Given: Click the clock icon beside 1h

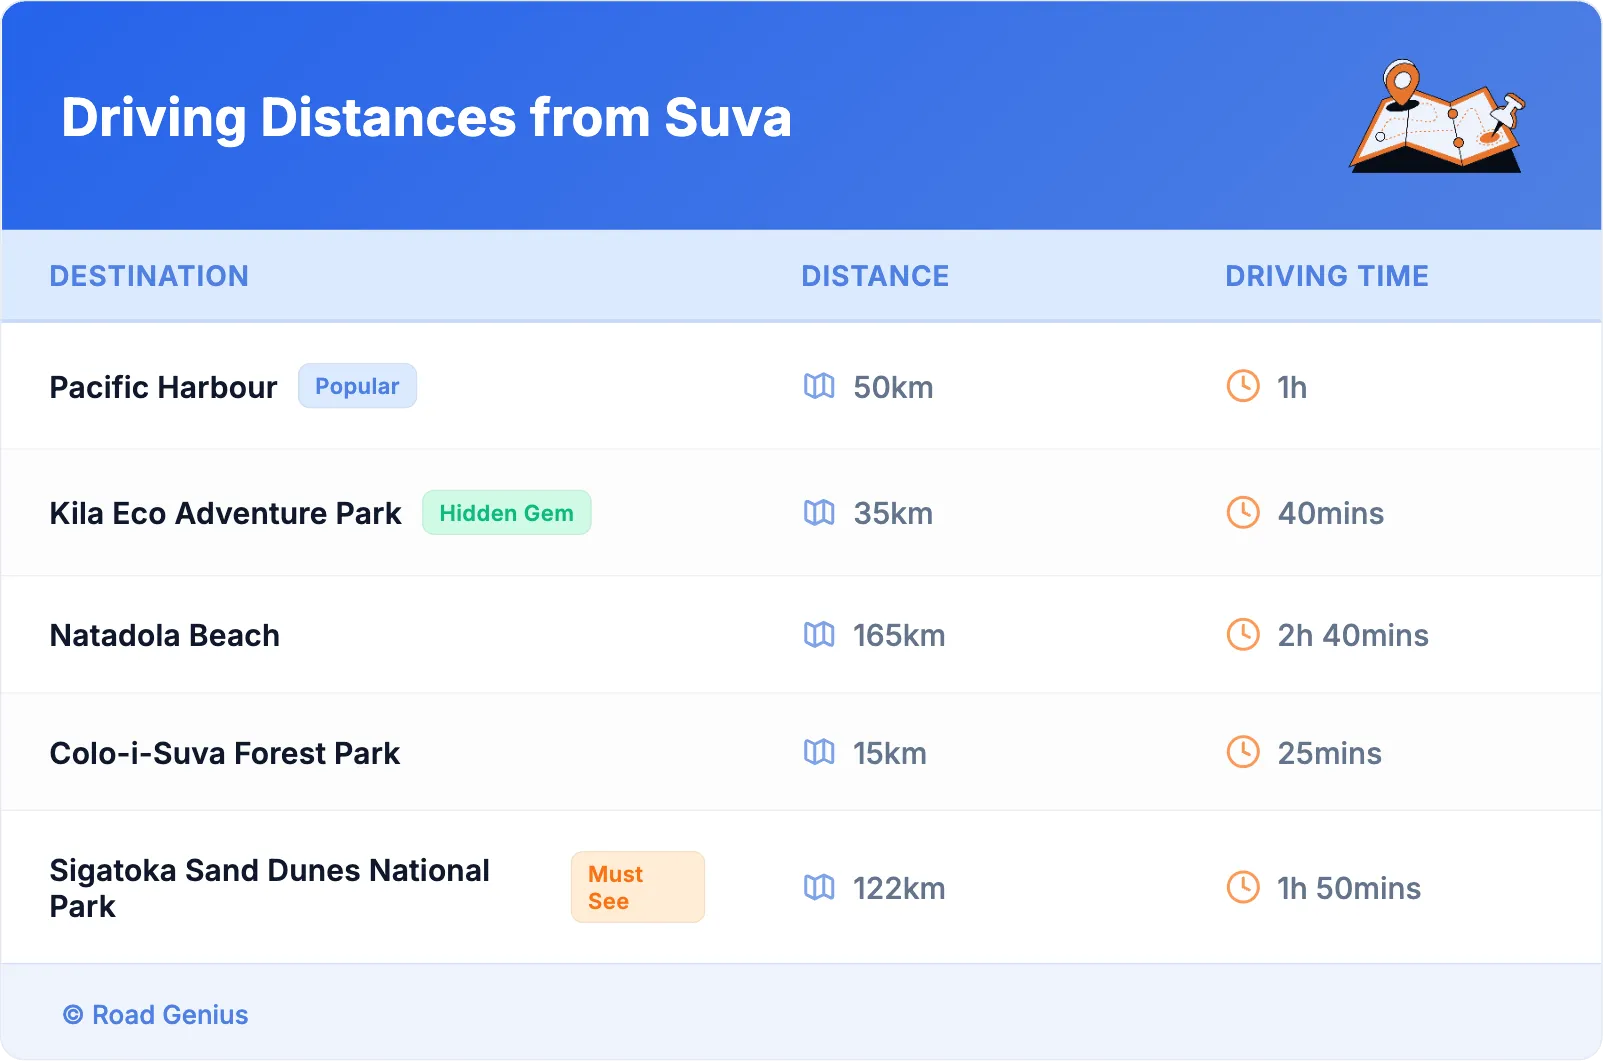Looking at the screenshot, I should (1243, 386).
